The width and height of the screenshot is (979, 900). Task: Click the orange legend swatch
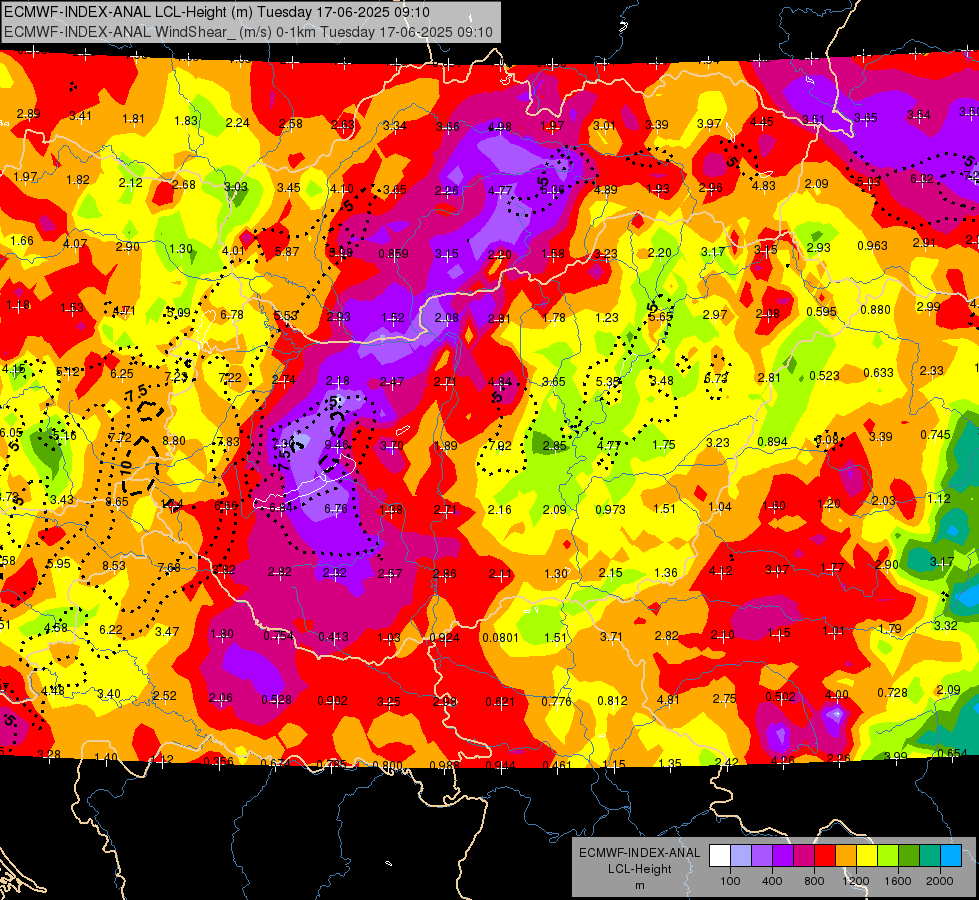(846, 856)
